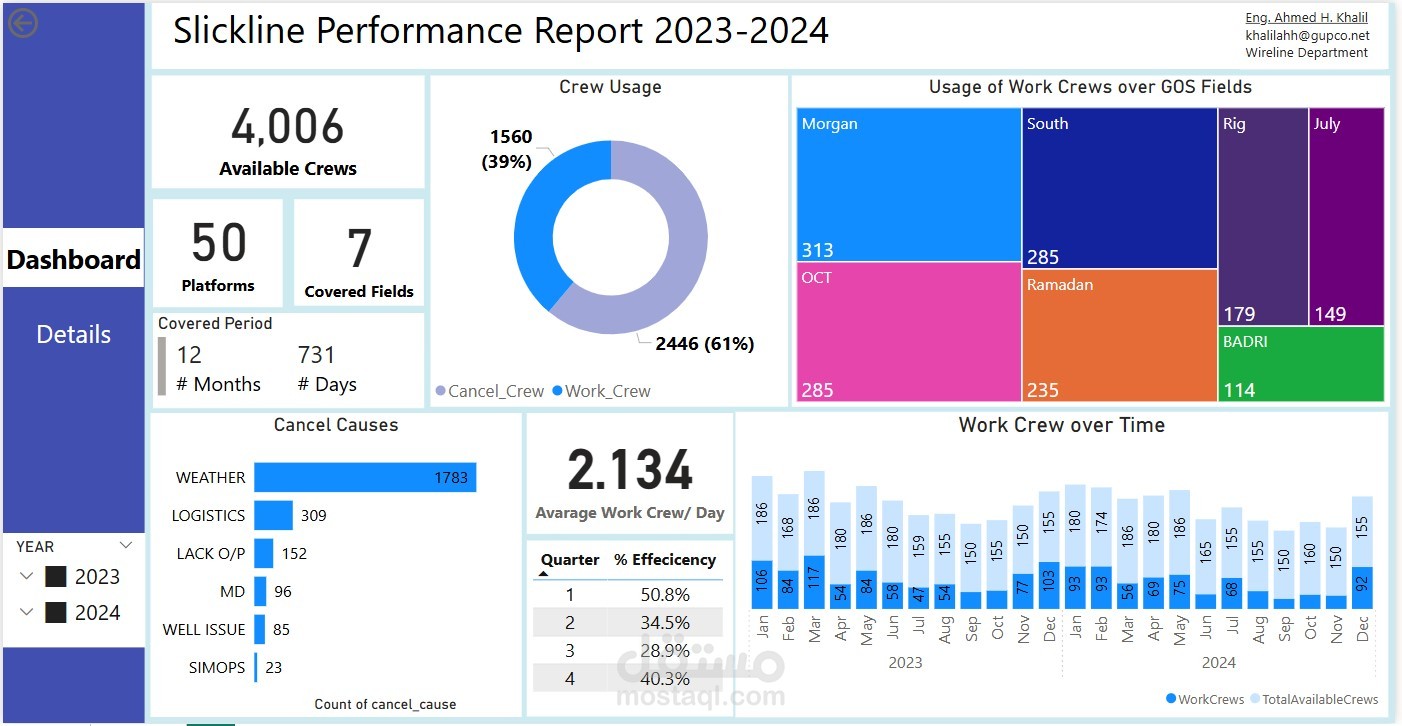Click the Count of cancel_cause axis label
This screenshot has width=1402, height=726.
pyautogui.click(x=385, y=704)
